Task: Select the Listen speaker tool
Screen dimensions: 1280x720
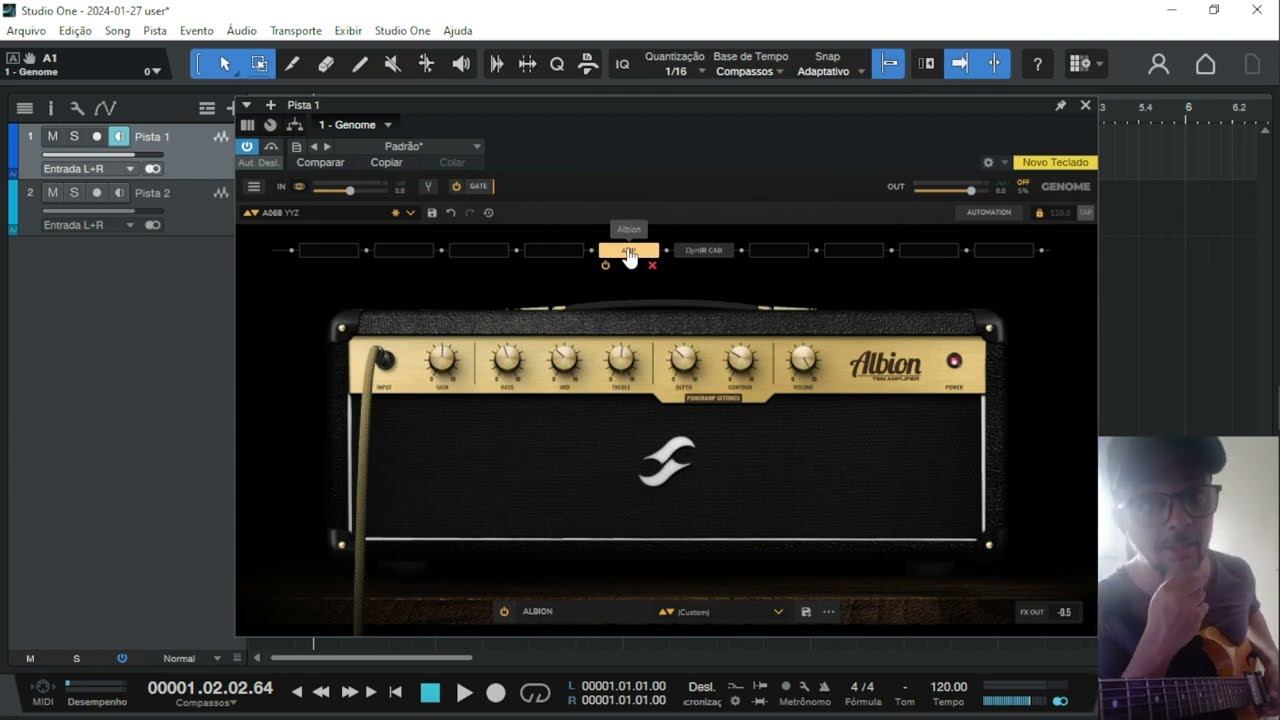Action: pos(461,64)
